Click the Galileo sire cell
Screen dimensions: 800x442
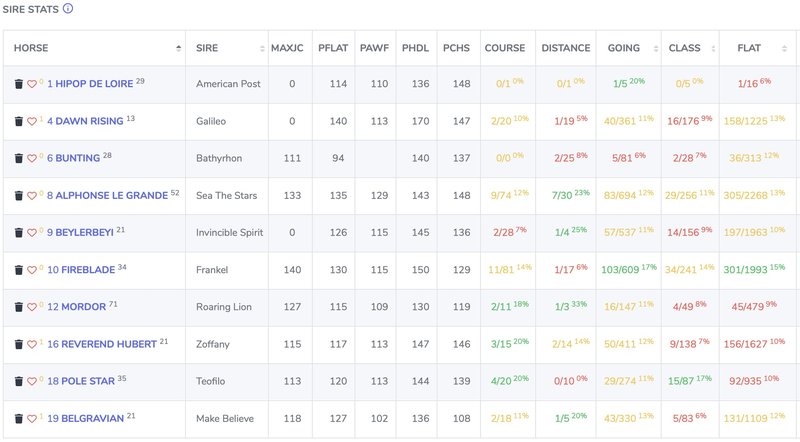point(215,121)
